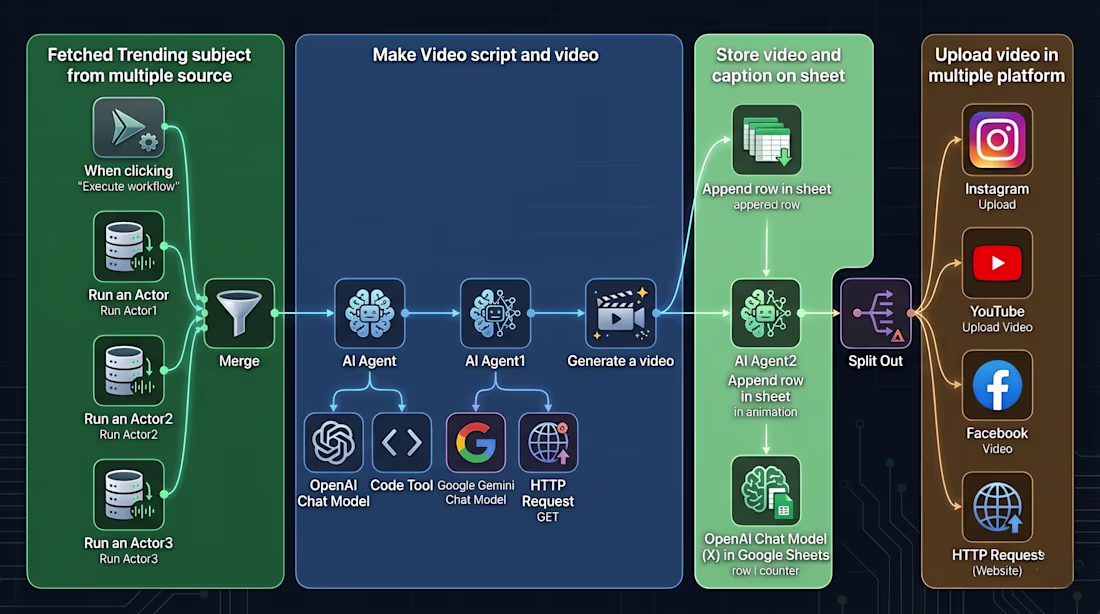Click the 'Store video and caption on sheet' heading
The image size is (1100, 614).
(778, 65)
